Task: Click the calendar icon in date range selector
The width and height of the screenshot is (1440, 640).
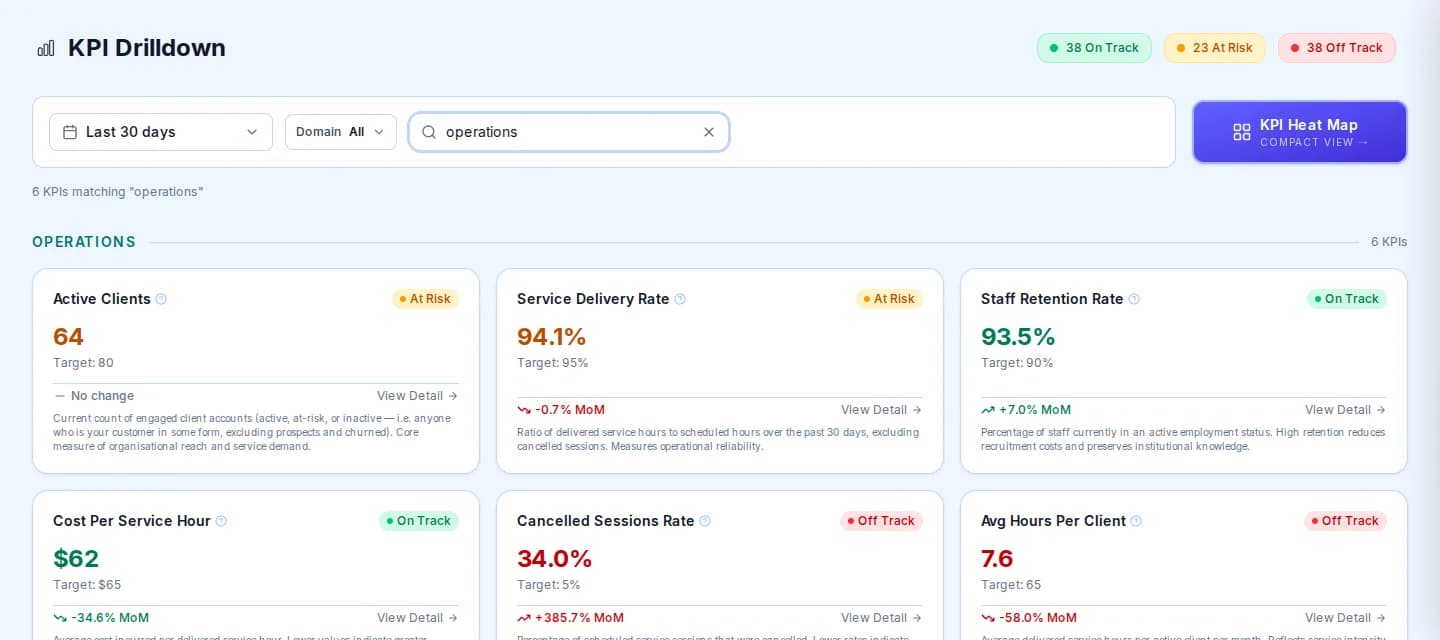Action: coord(70,132)
